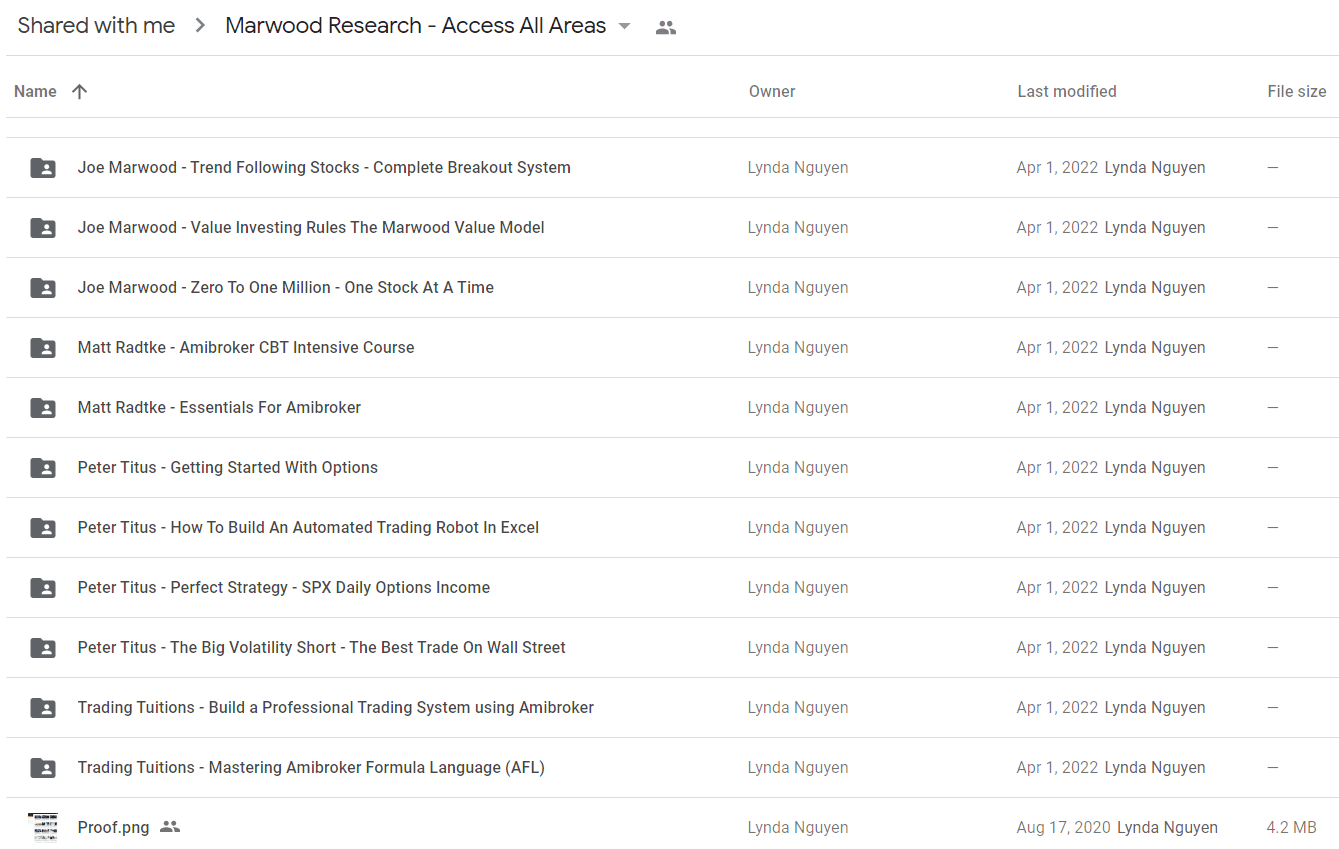Select Matt Radtke - Essentials For Amibroker name
This screenshot has width=1339, height=849.
click(219, 408)
